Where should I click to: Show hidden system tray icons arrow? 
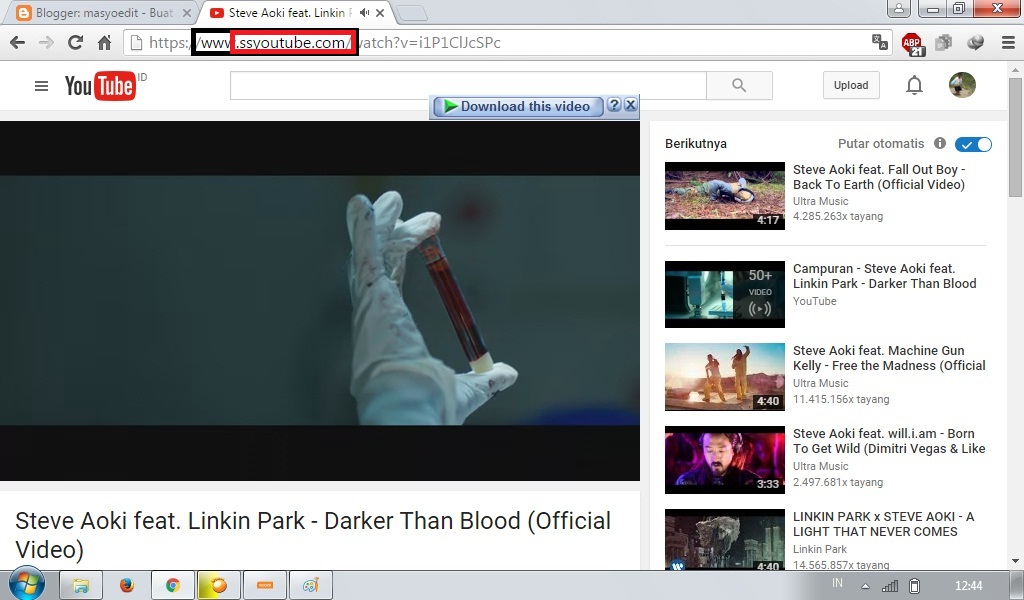tap(865, 585)
